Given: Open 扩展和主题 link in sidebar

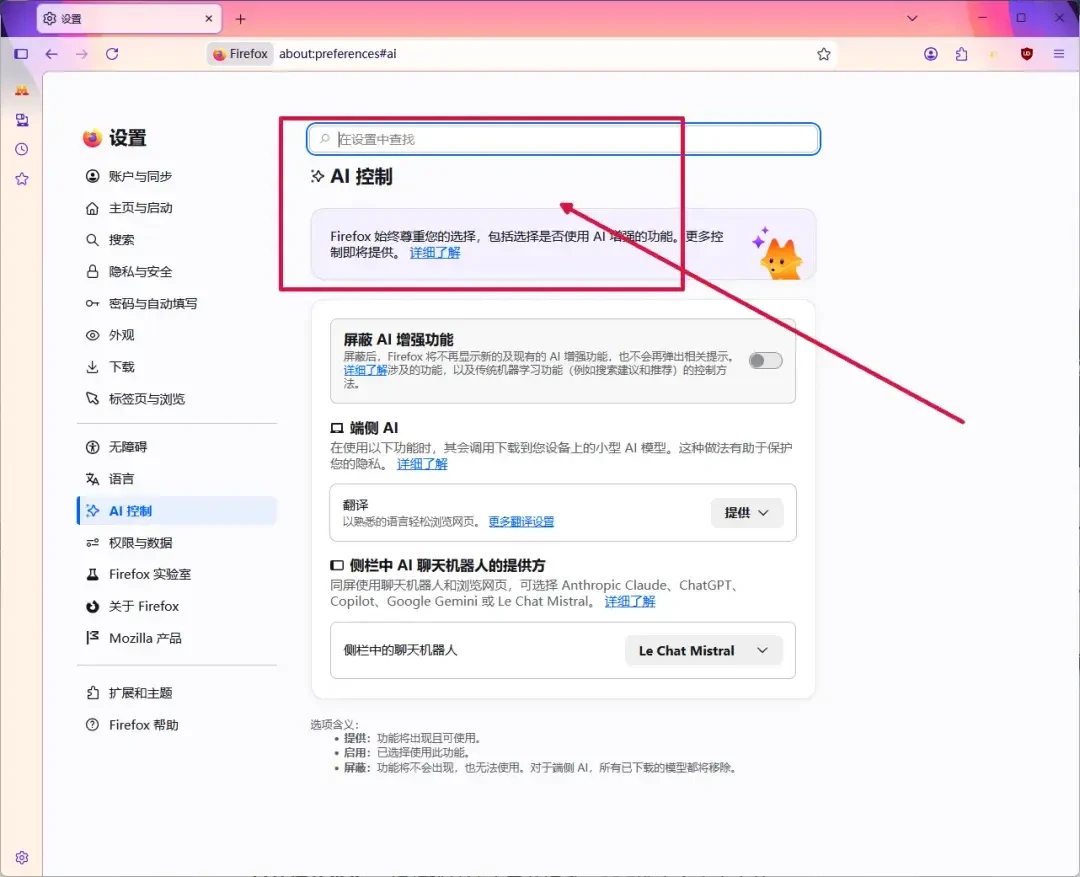Looking at the screenshot, I should [177, 693].
